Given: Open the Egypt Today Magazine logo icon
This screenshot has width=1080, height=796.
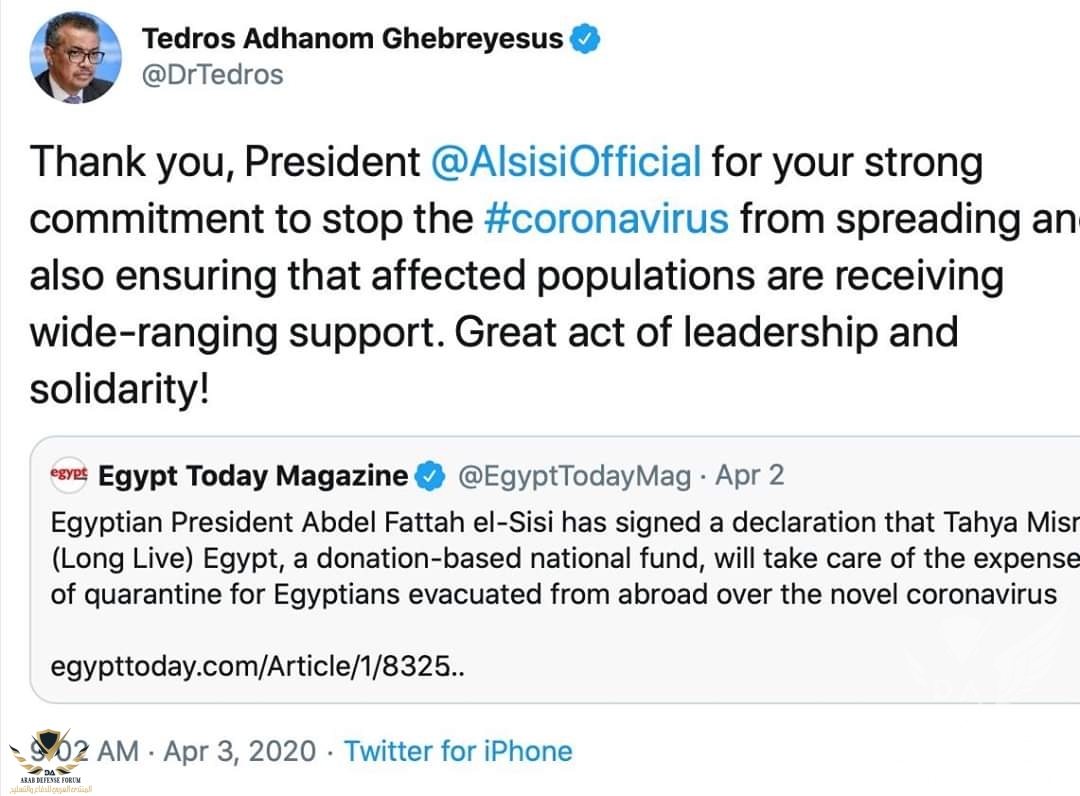Looking at the screenshot, I should coord(69,476).
